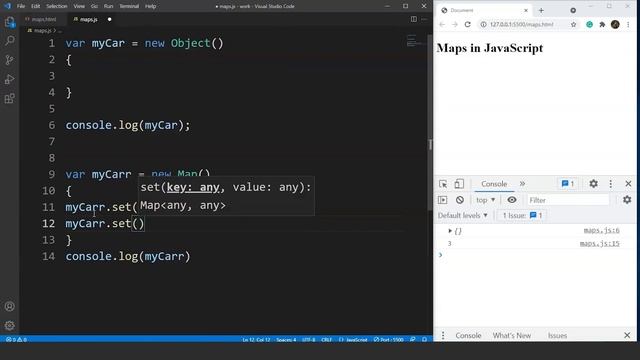This screenshot has width=640, height=360.
Task: Open the Help menu
Action: pos(151,6)
